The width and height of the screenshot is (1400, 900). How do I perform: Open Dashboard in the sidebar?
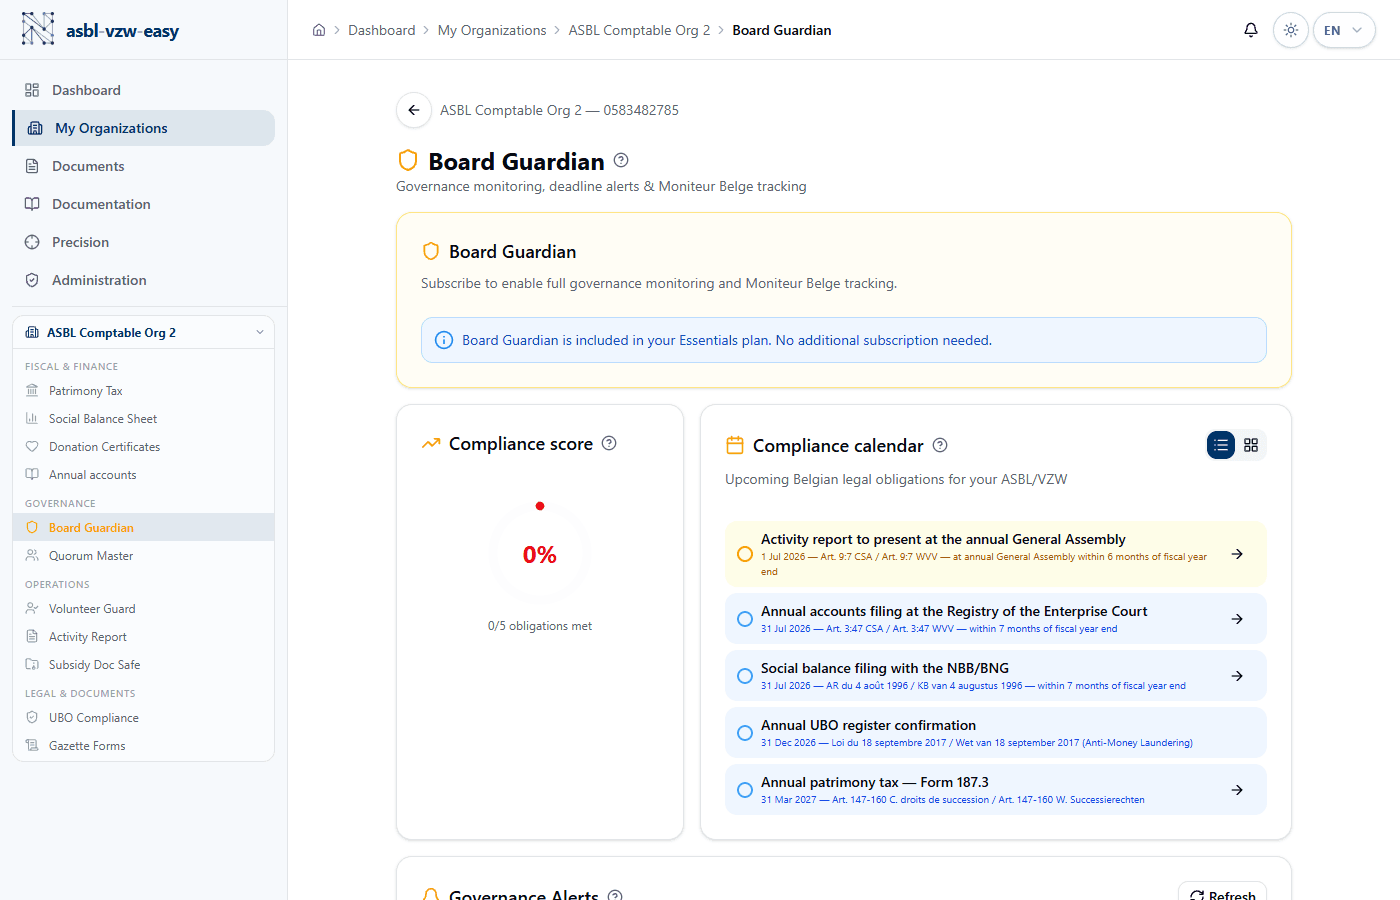point(143,90)
